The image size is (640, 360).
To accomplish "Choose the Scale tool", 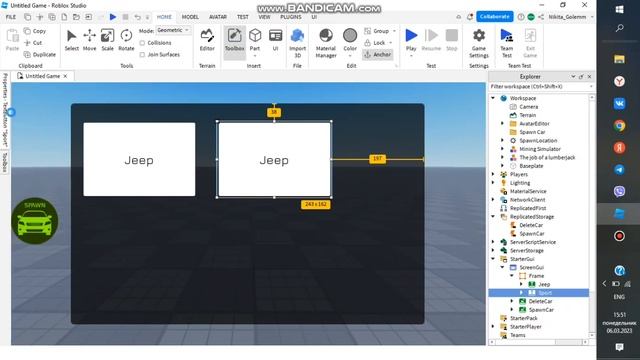I will (107, 40).
